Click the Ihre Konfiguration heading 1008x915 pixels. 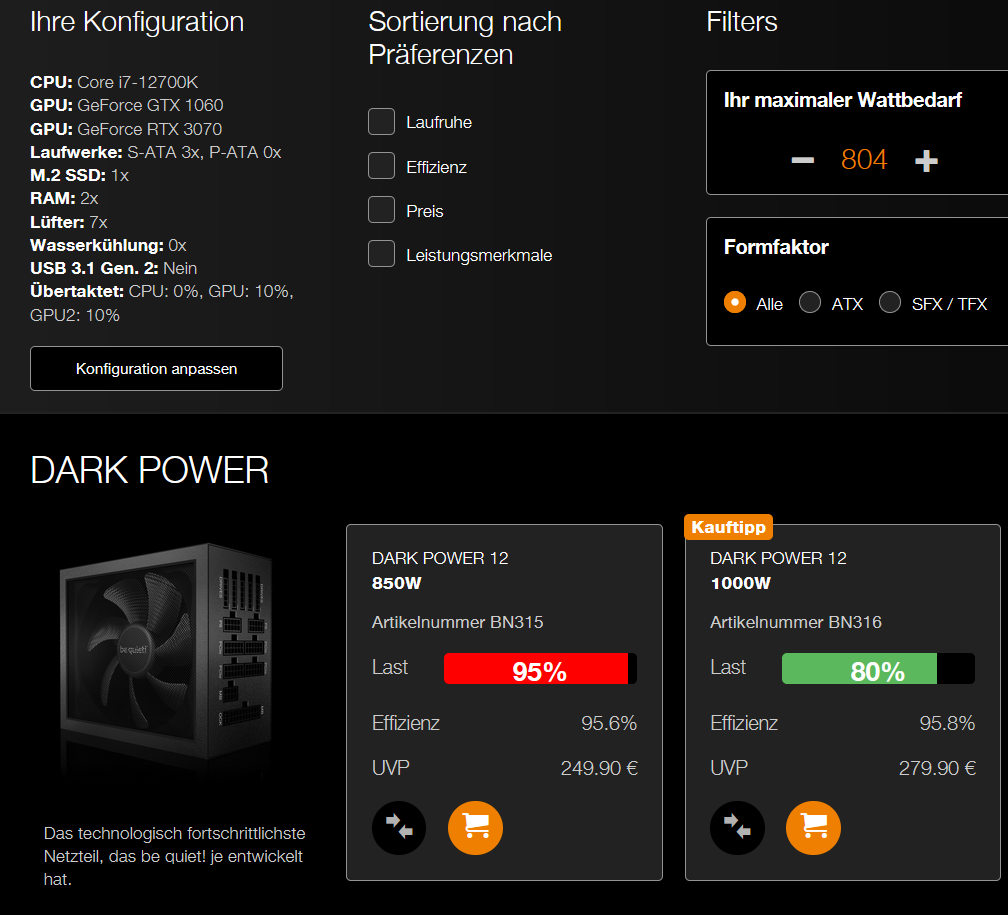(x=137, y=23)
